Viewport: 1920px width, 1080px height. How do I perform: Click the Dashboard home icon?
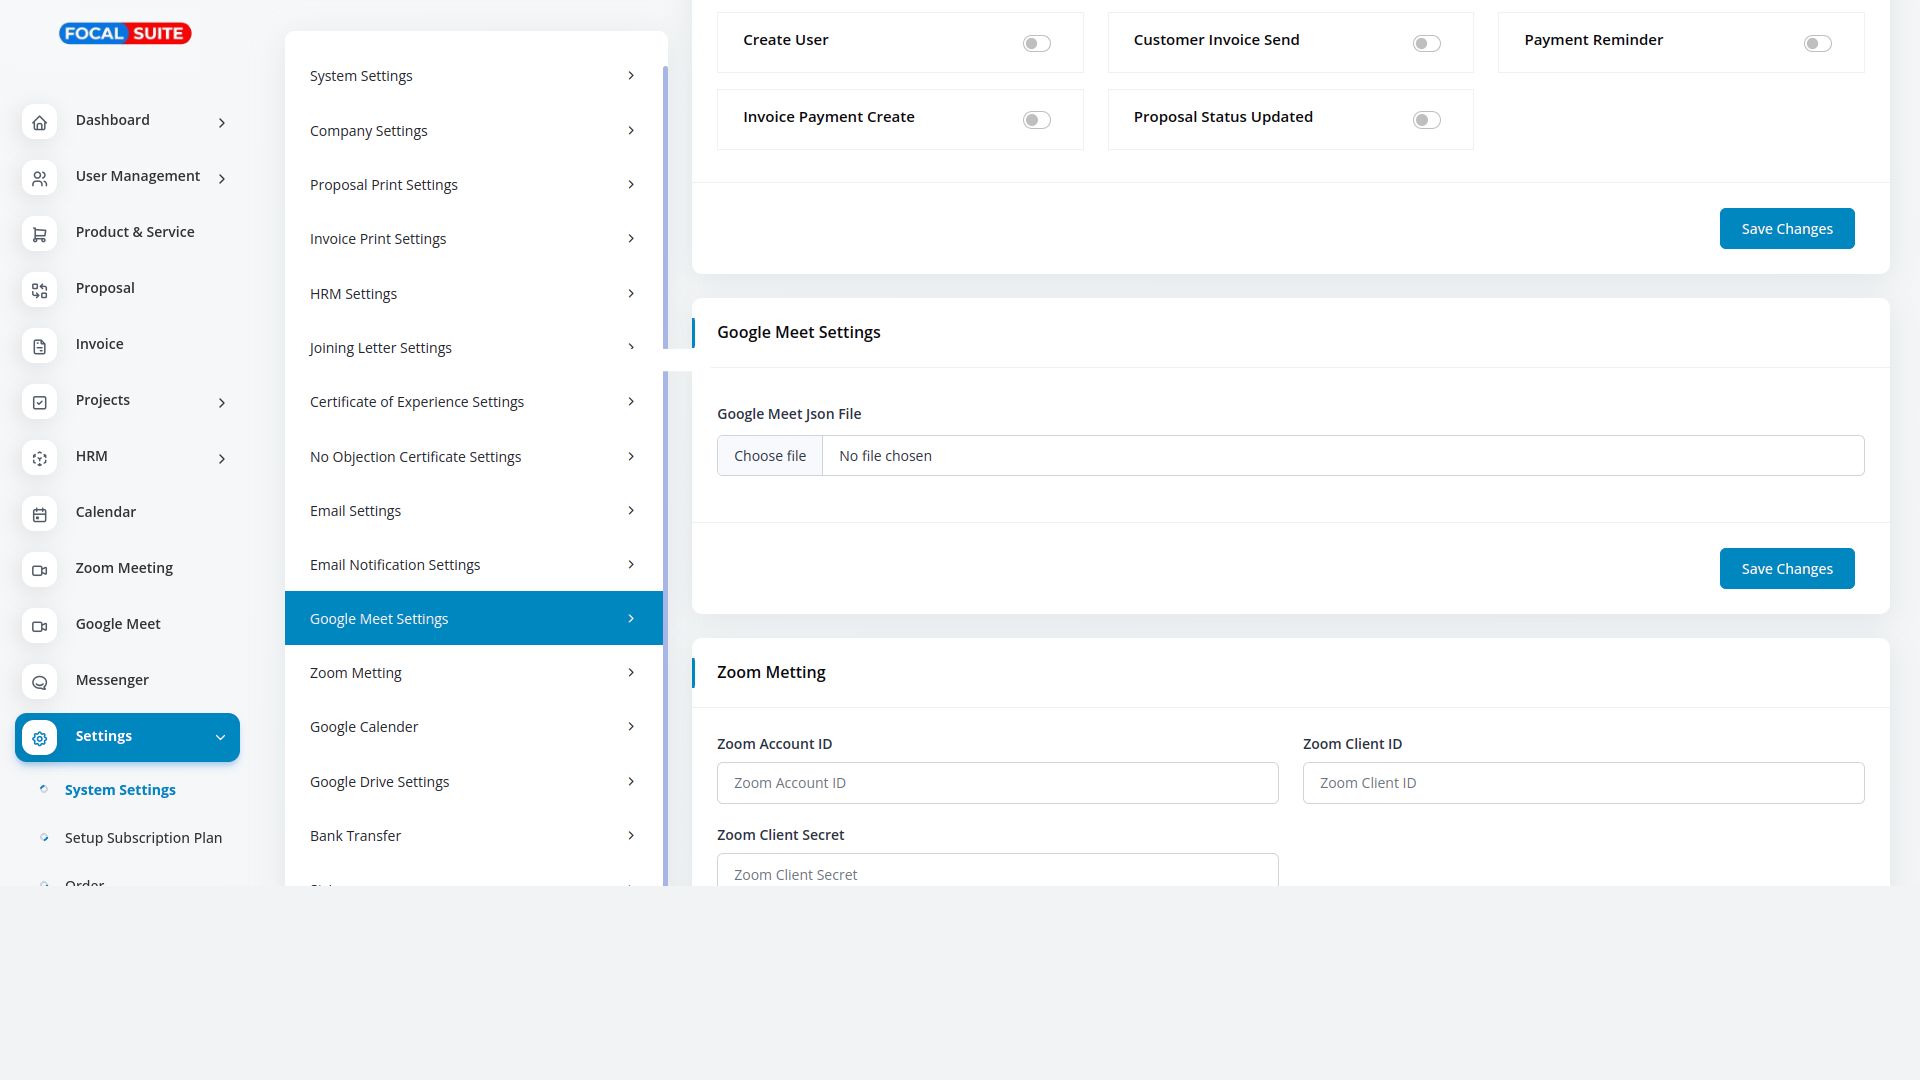39,122
